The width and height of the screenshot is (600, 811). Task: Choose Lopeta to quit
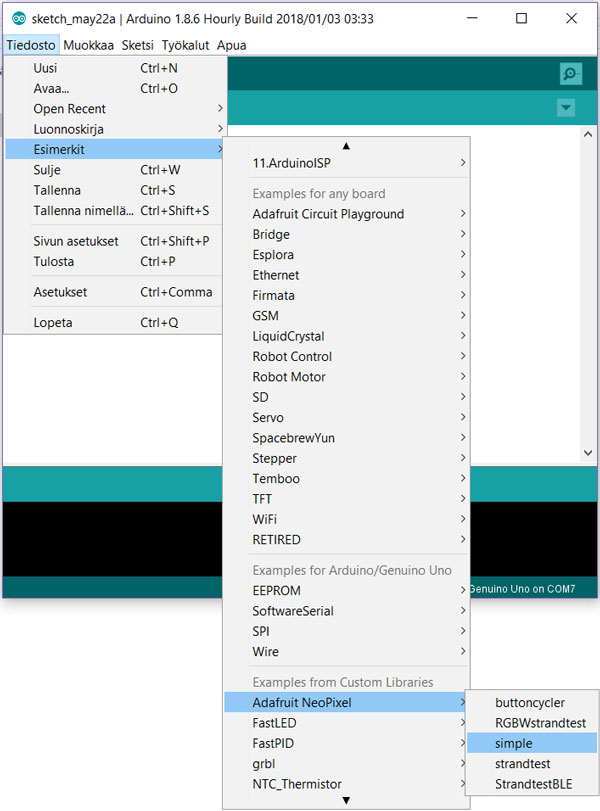point(114,322)
